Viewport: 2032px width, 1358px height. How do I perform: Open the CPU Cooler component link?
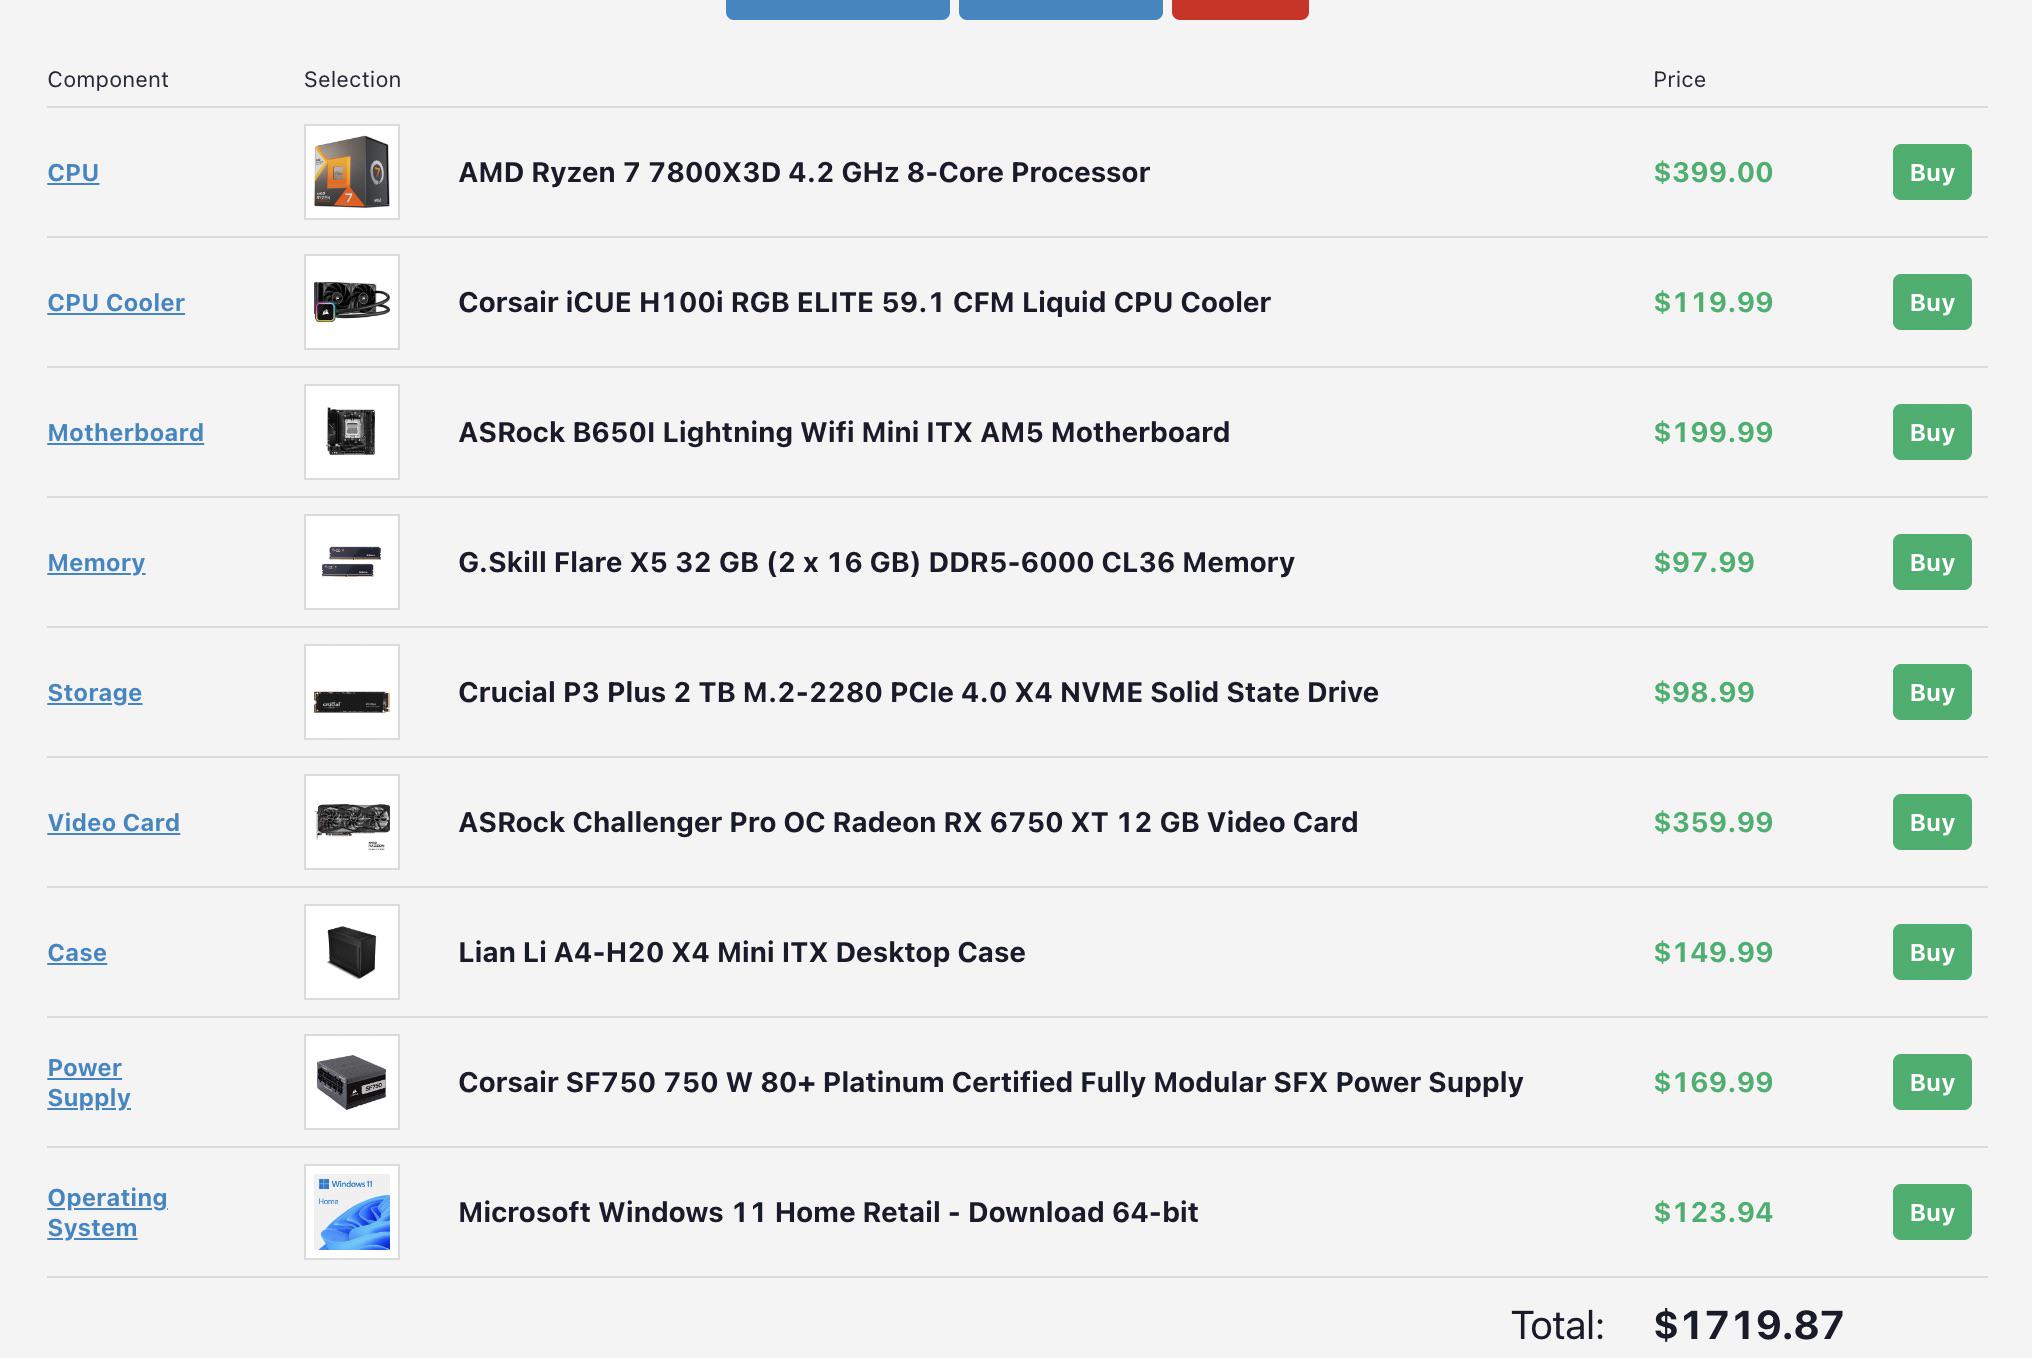click(x=116, y=302)
